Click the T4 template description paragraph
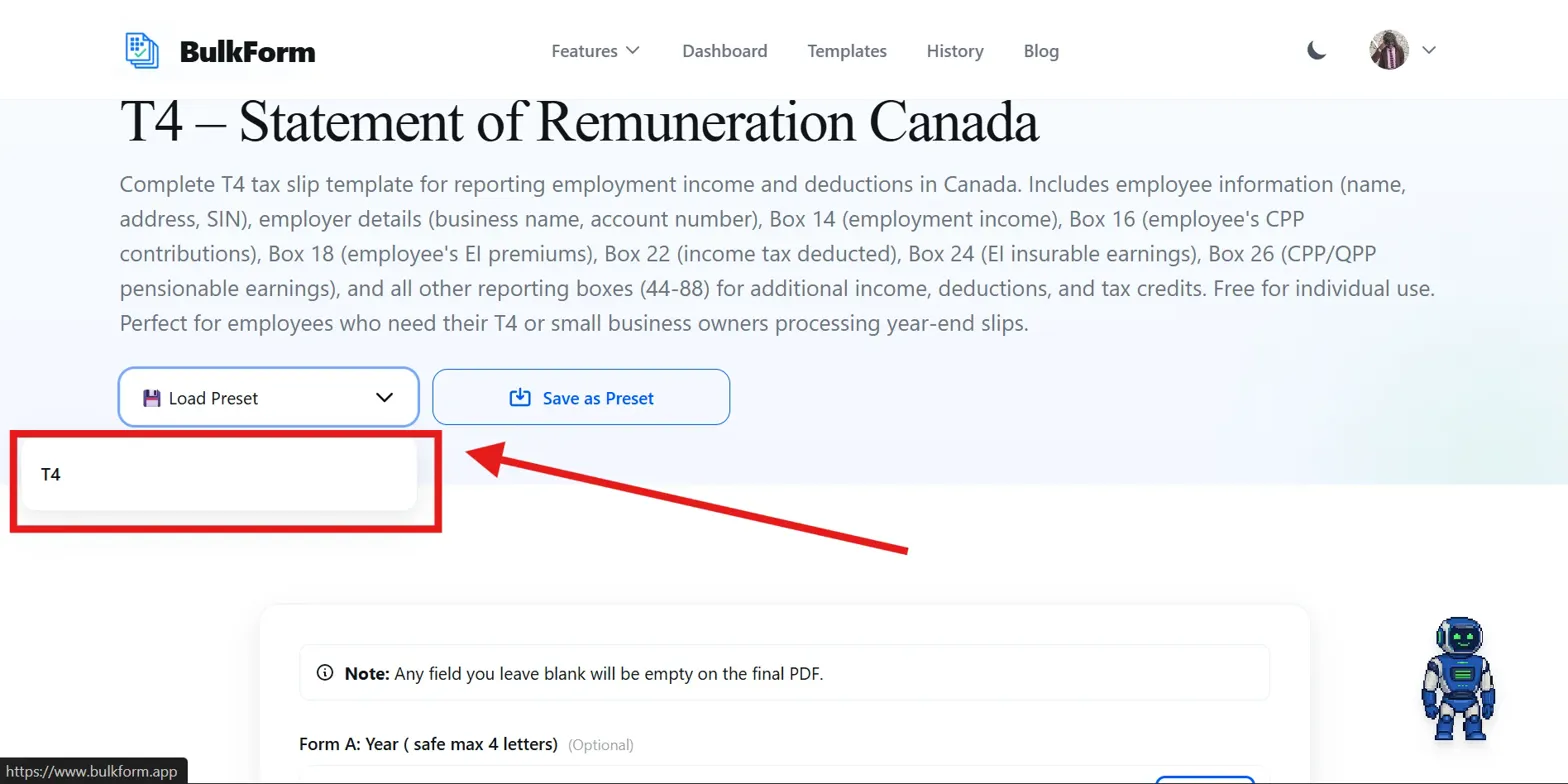 click(777, 254)
